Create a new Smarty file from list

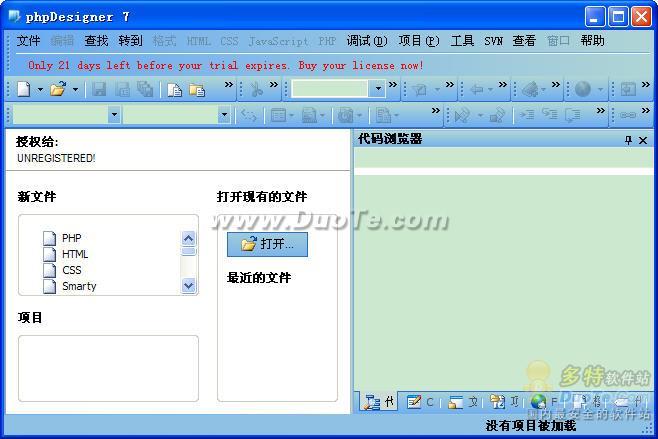(70, 286)
